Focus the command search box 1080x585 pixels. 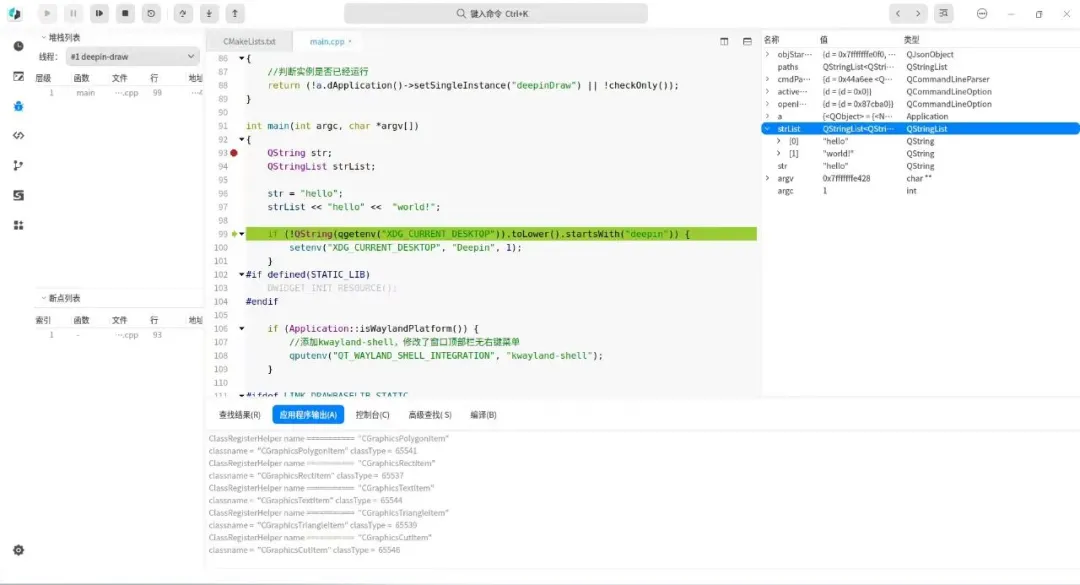495,13
